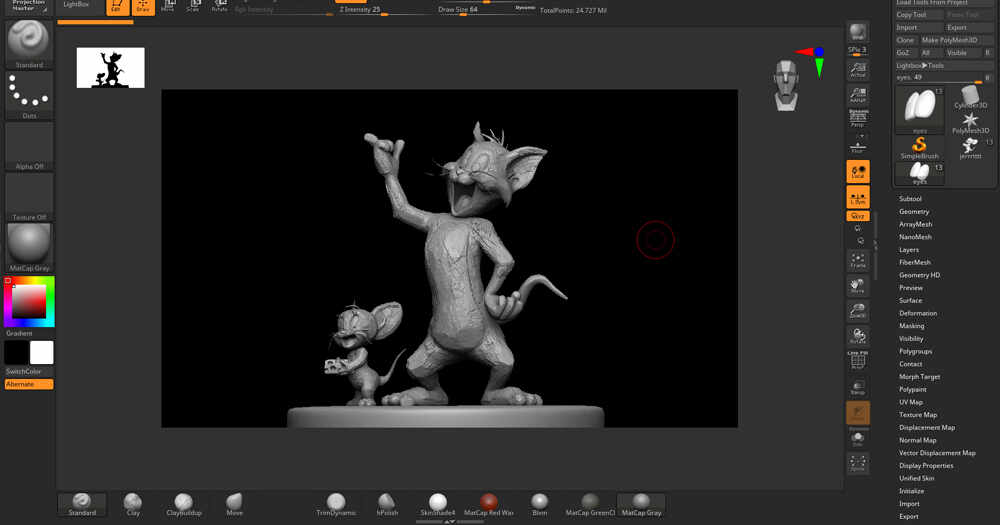Click the Move view icon on right shelf

pyautogui.click(x=858, y=286)
